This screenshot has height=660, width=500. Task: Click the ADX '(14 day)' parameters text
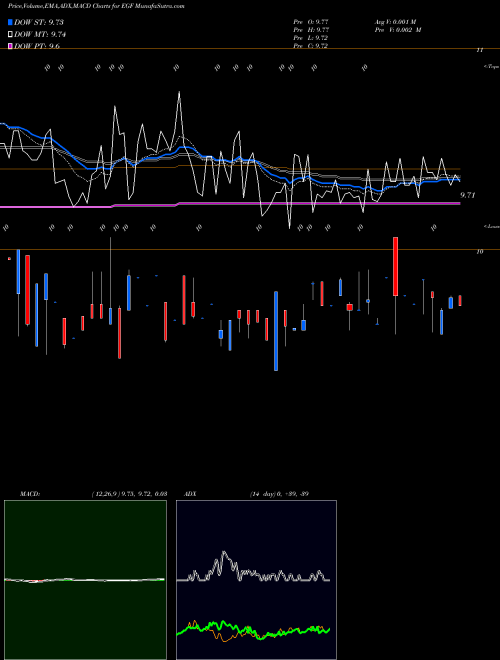click(x=262, y=494)
